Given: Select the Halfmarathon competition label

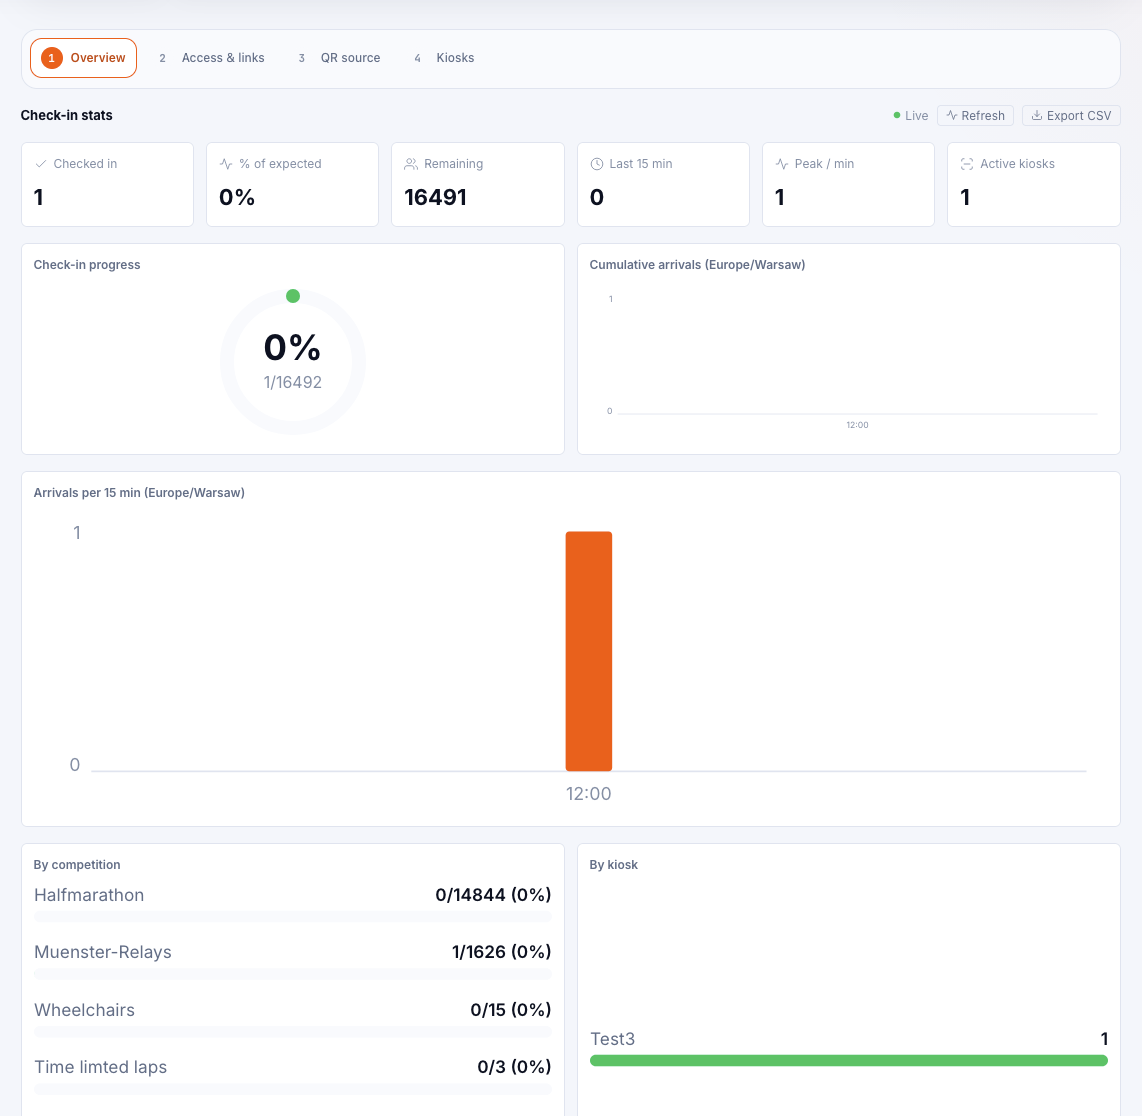Looking at the screenshot, I should pos(89,895).
